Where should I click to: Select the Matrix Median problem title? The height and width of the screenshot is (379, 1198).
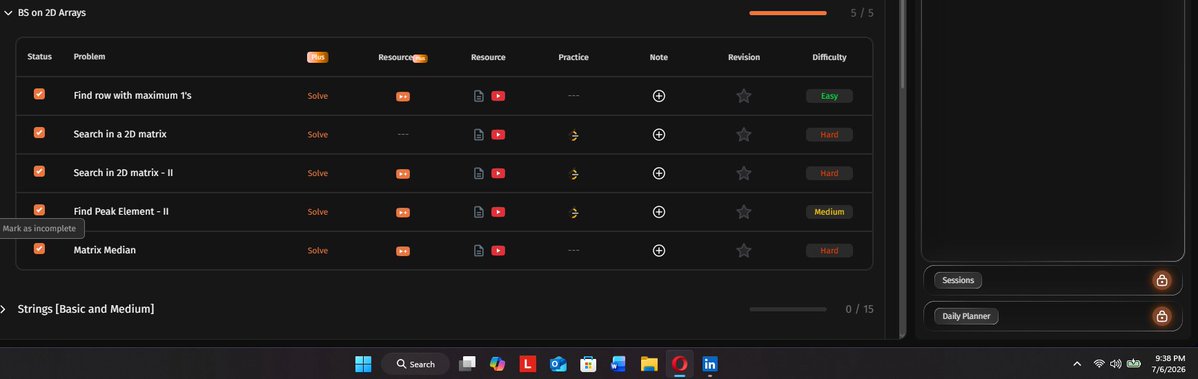105,251
